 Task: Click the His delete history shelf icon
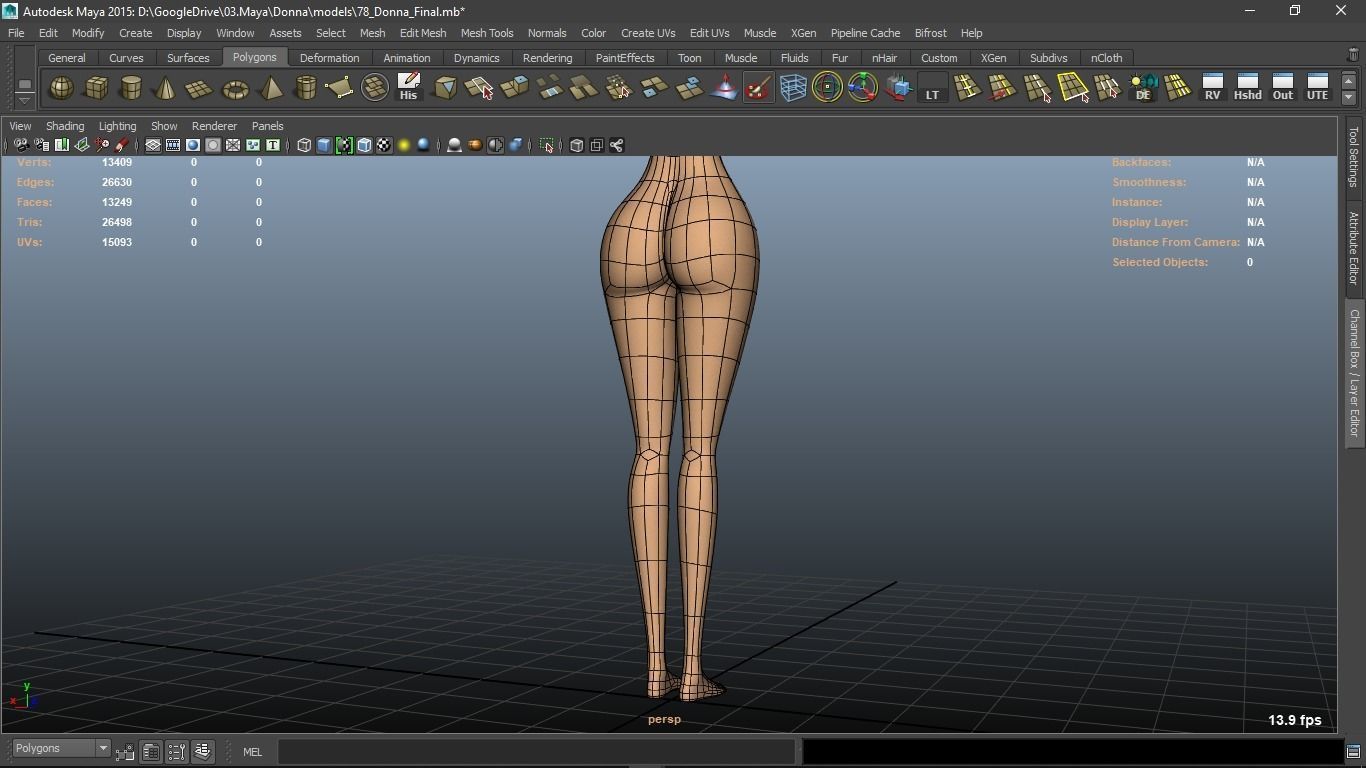tap(408, 89)
